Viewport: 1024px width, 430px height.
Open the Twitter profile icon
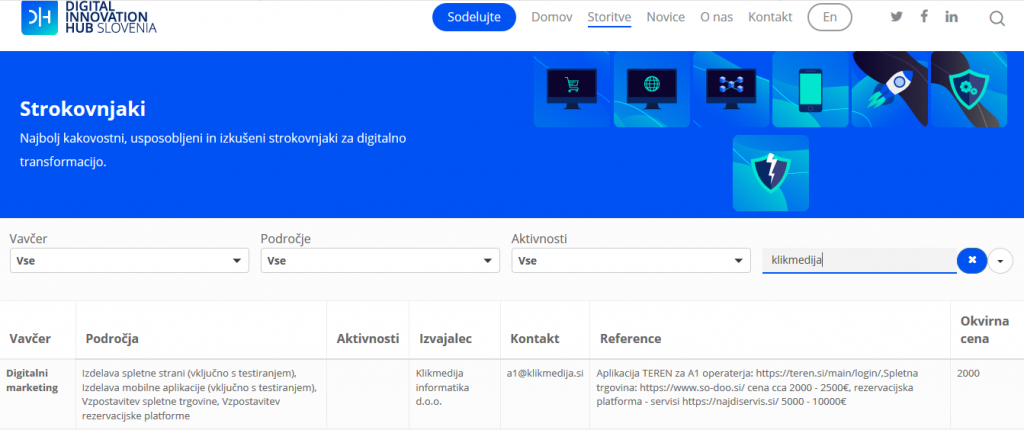tap(896, 17)
